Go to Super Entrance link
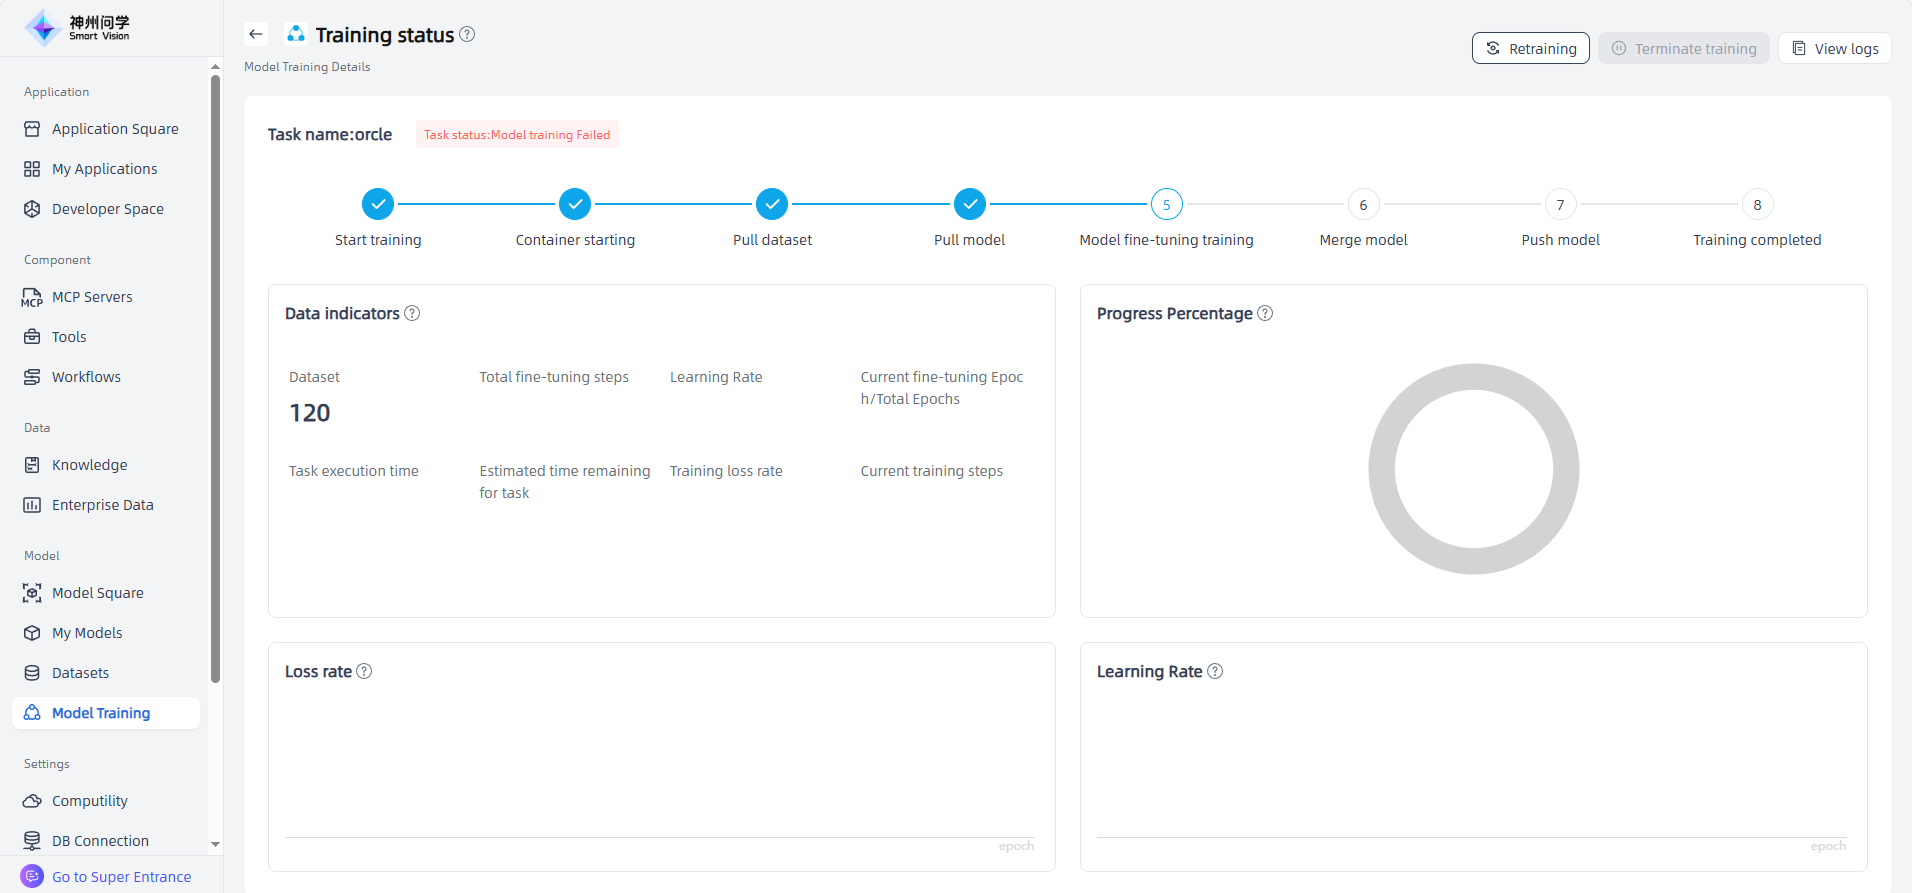Viewport: 1912px width, 893px height. (x=121, y=877)
